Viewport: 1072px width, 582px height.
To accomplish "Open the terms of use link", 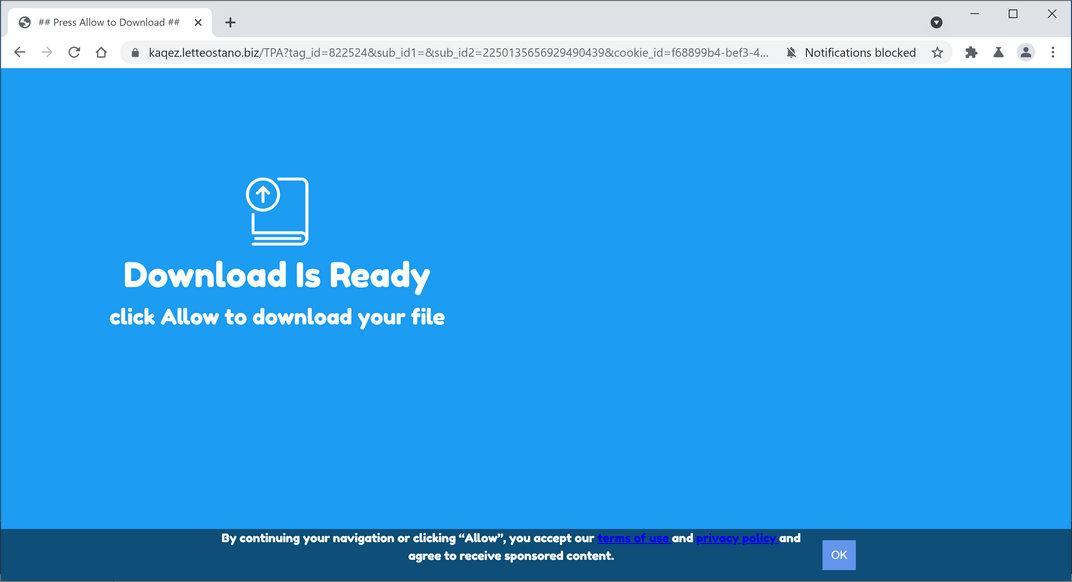I will (633, 537).
